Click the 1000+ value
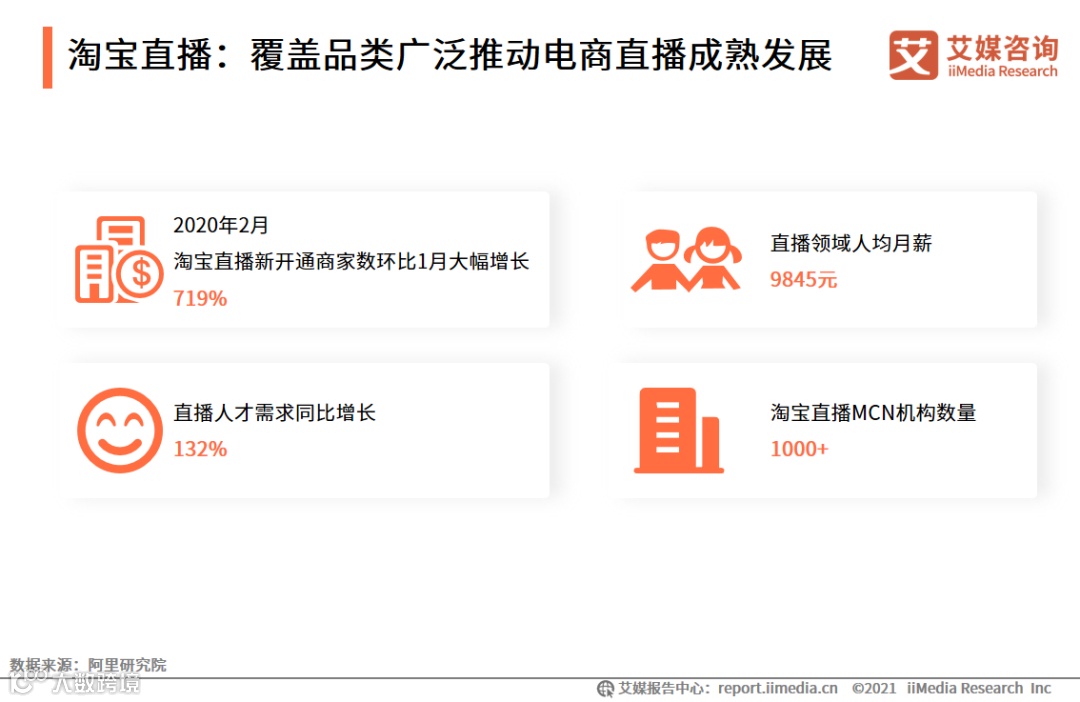This screenshot has width=1080, height=702. point(799,449)
